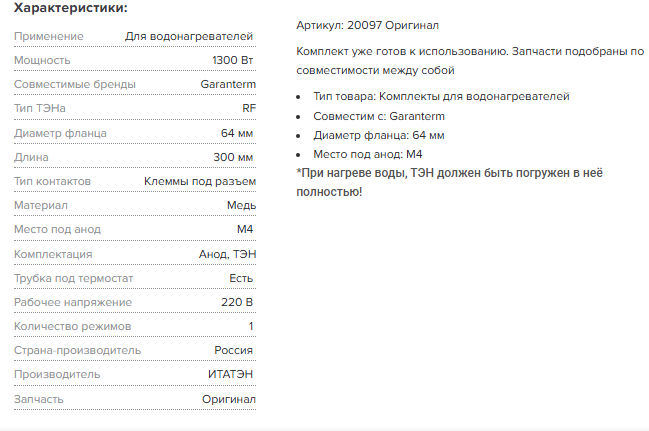
Task: Select the 'Тип товара: Комплекты для водонагревателей' bullet
Action: 441,96
